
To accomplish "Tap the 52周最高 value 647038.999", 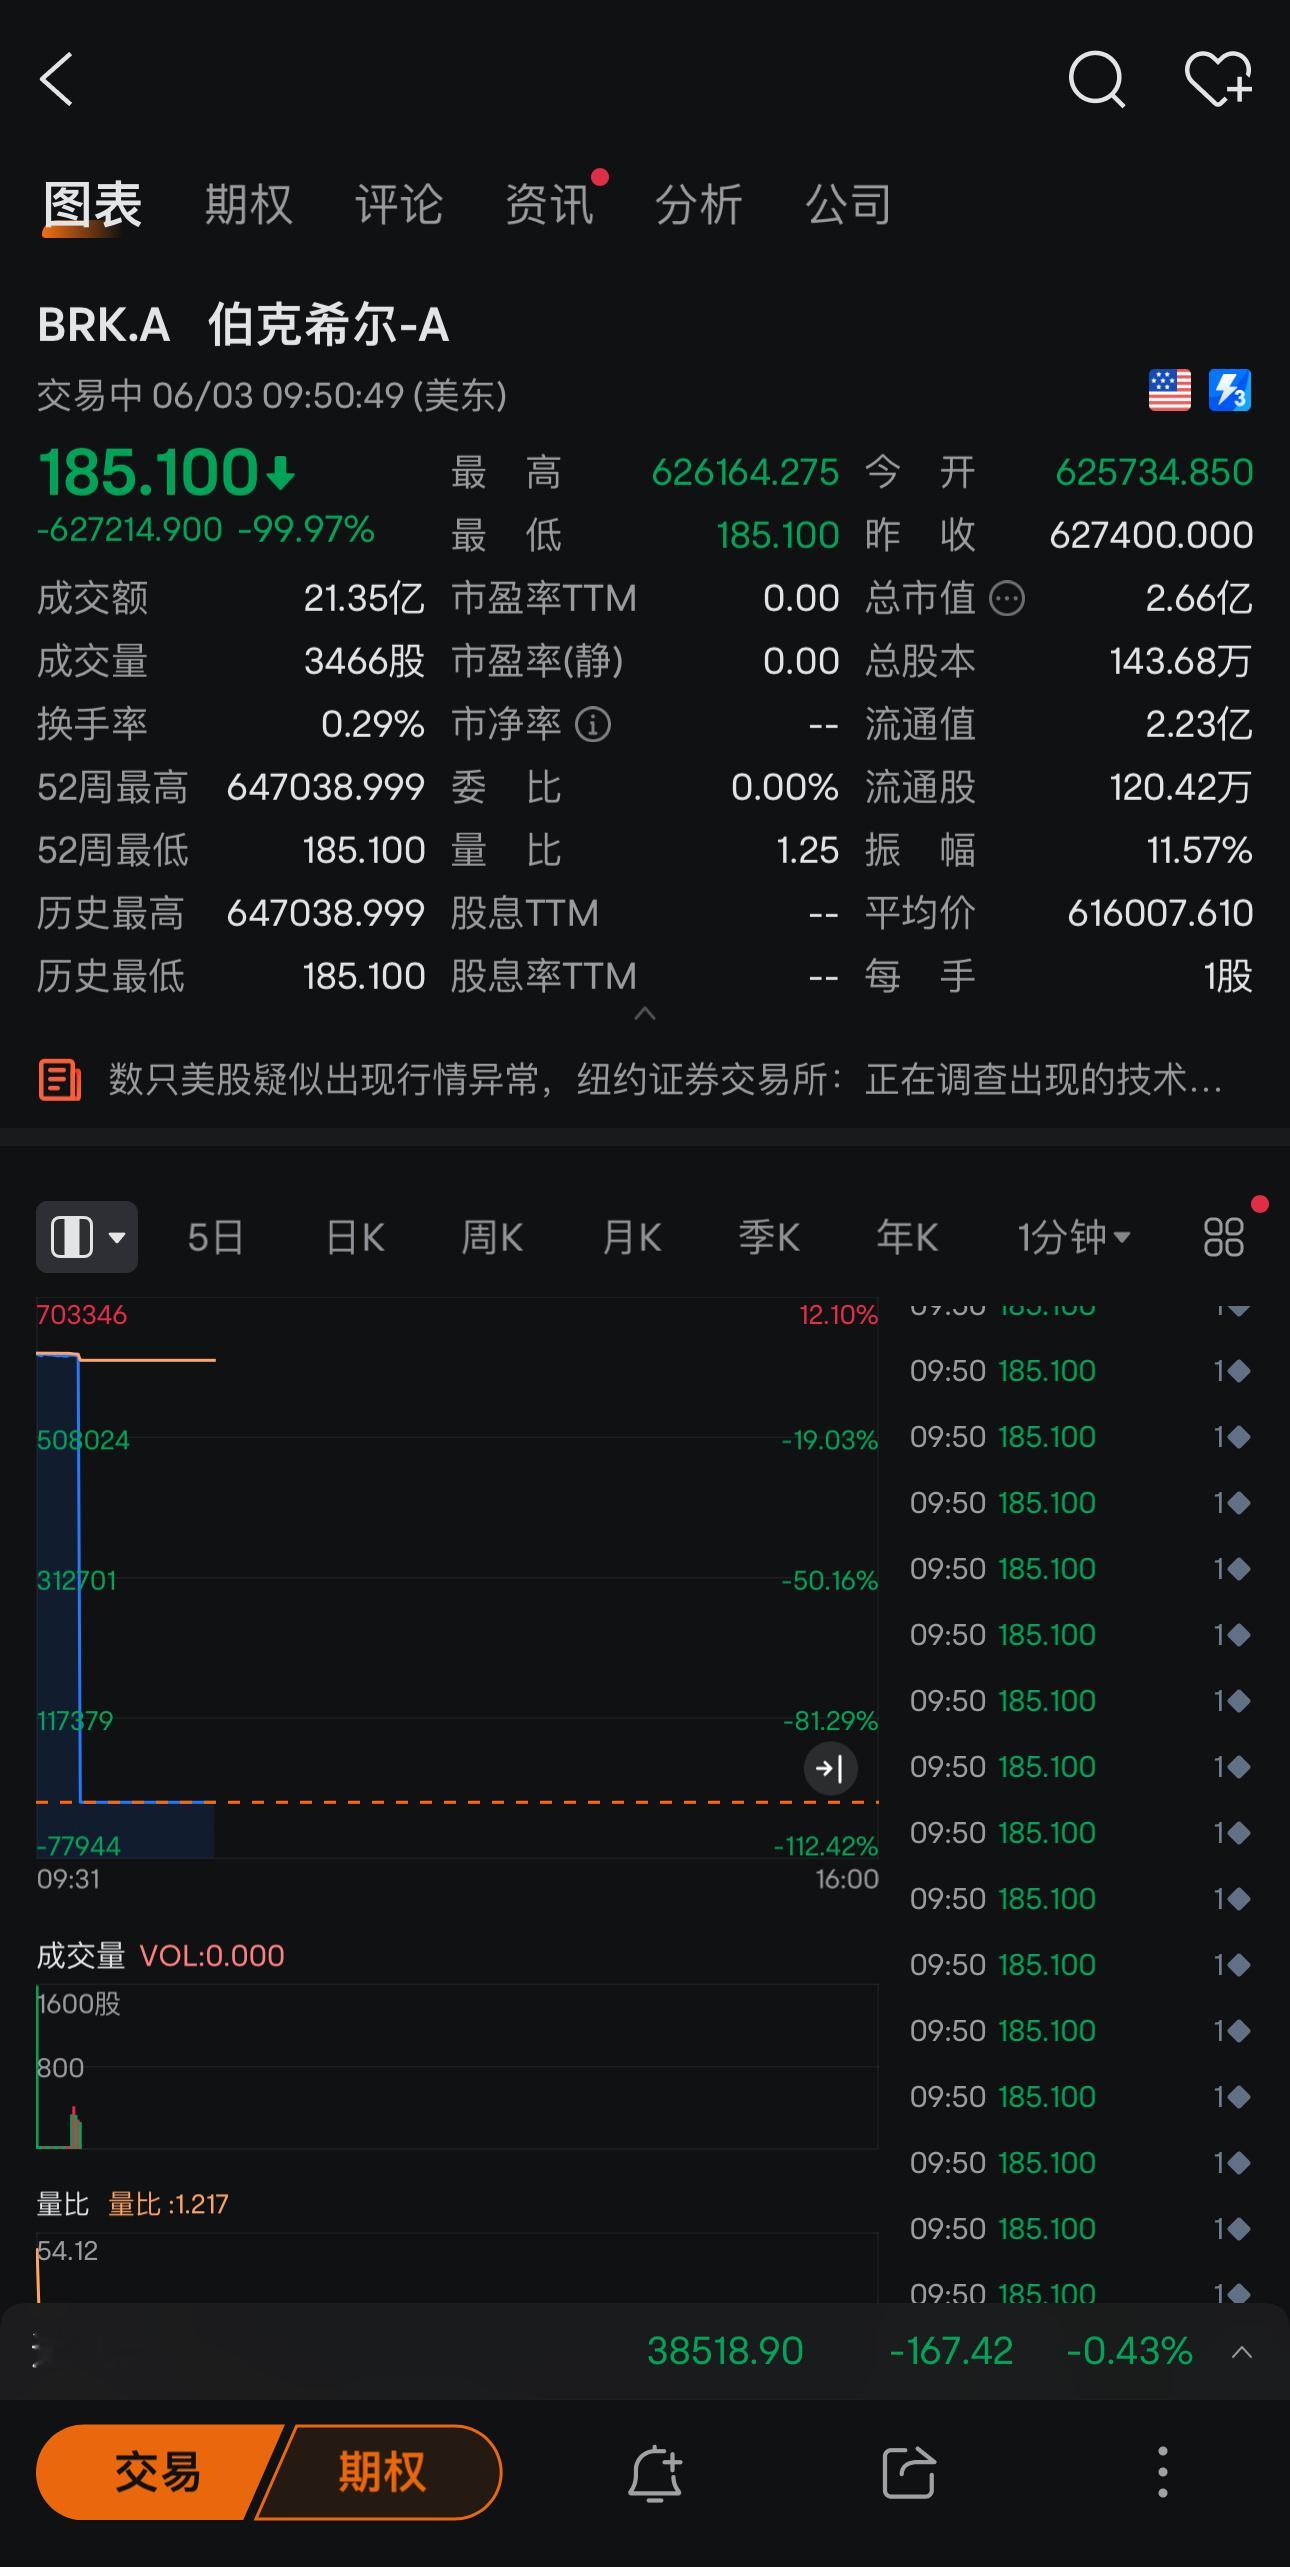I will pyautogui.click(x=326, y=788).
